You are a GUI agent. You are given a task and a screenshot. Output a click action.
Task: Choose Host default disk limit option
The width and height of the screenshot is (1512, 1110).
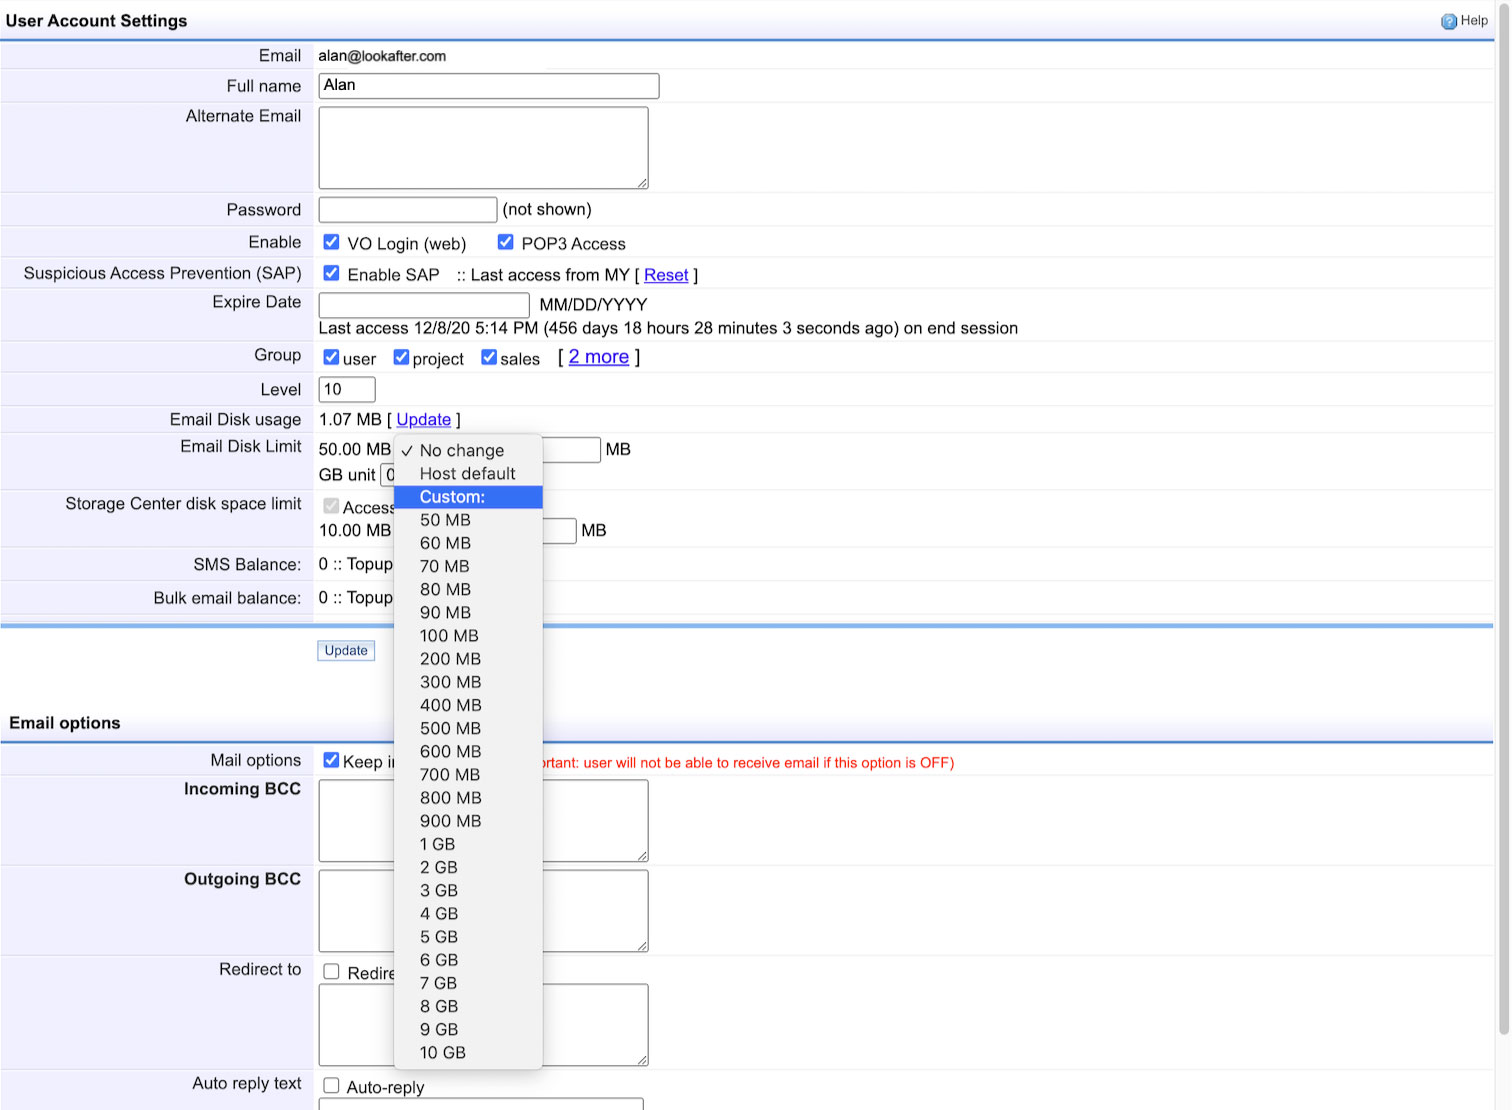(x=467, y=474)
